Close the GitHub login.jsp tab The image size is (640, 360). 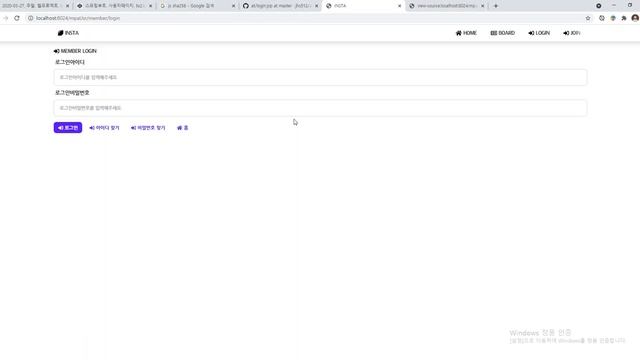pos(316,6)
